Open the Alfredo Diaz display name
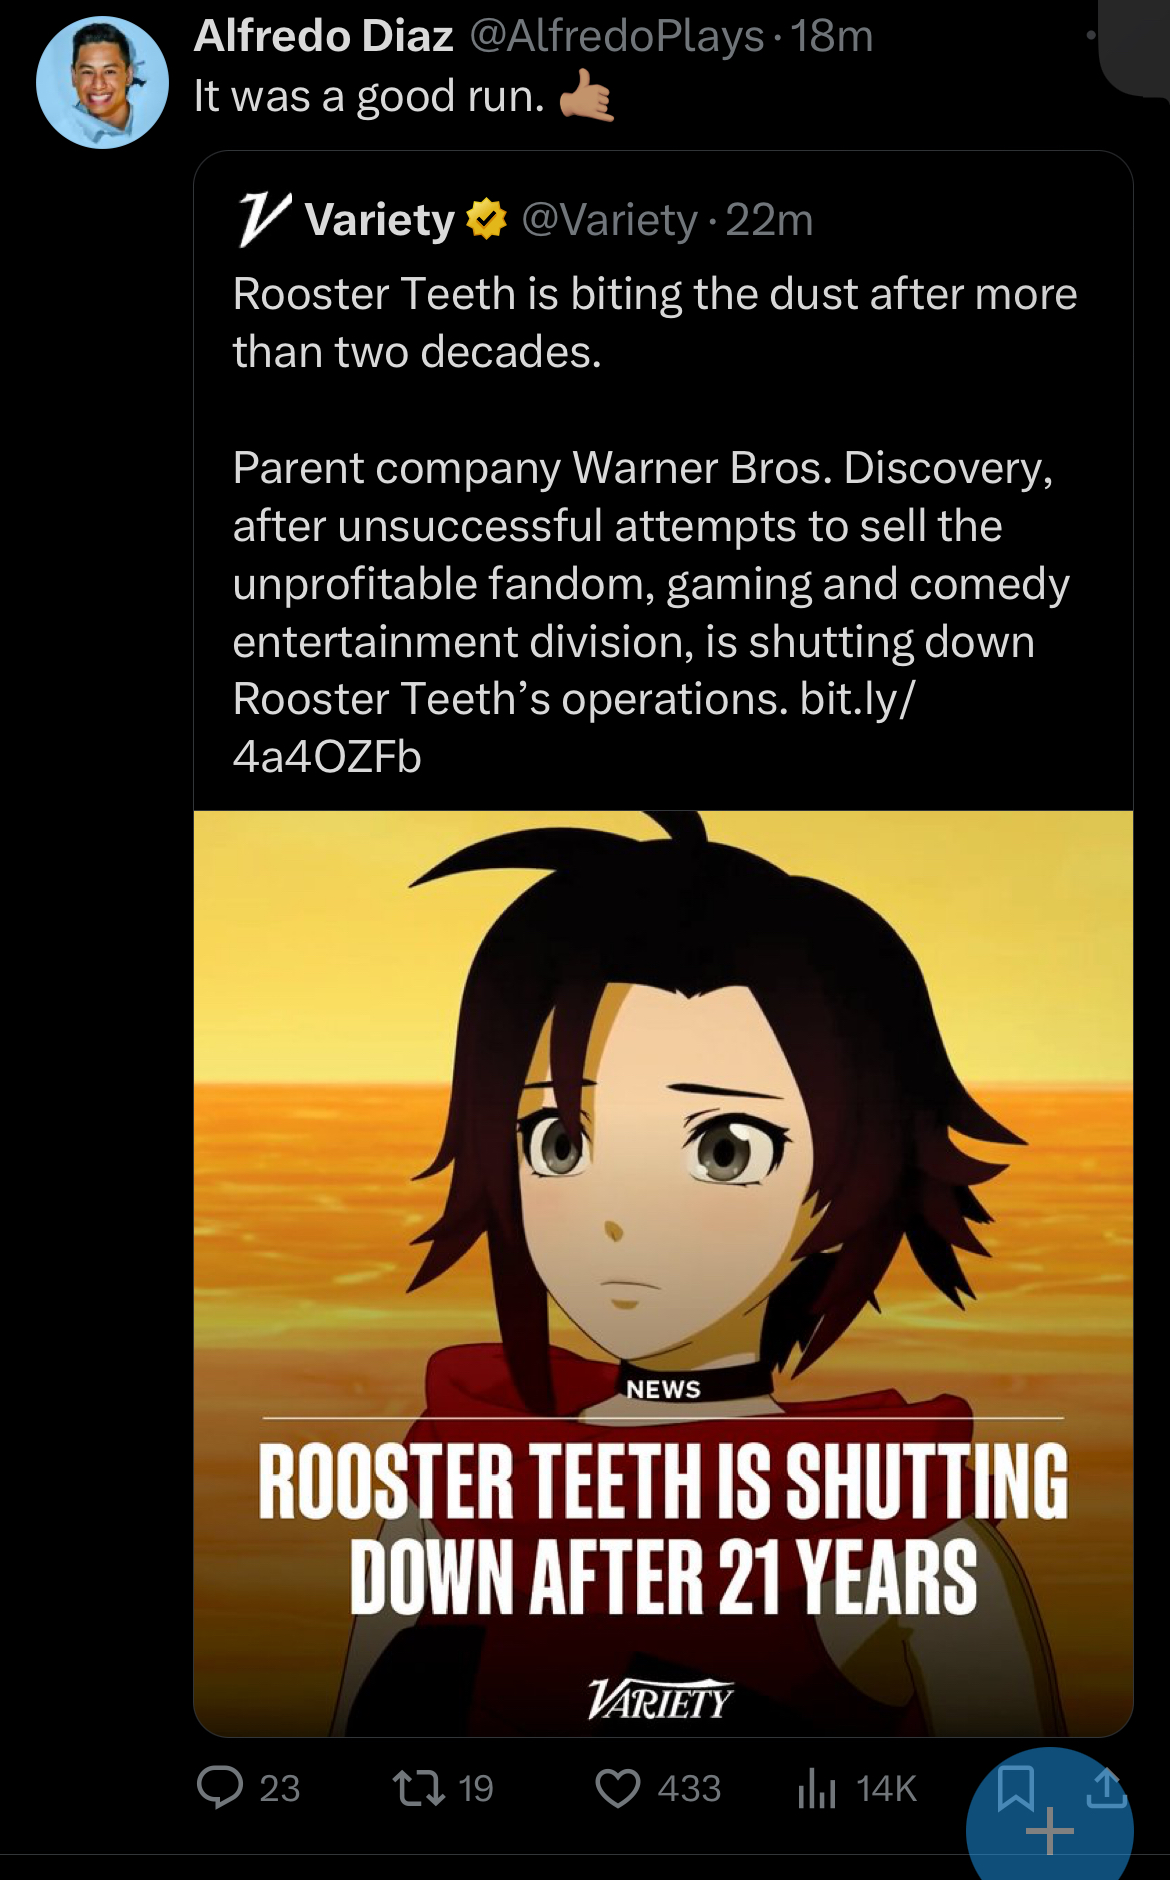The image size is (1170, 1880). pos(324,36)
